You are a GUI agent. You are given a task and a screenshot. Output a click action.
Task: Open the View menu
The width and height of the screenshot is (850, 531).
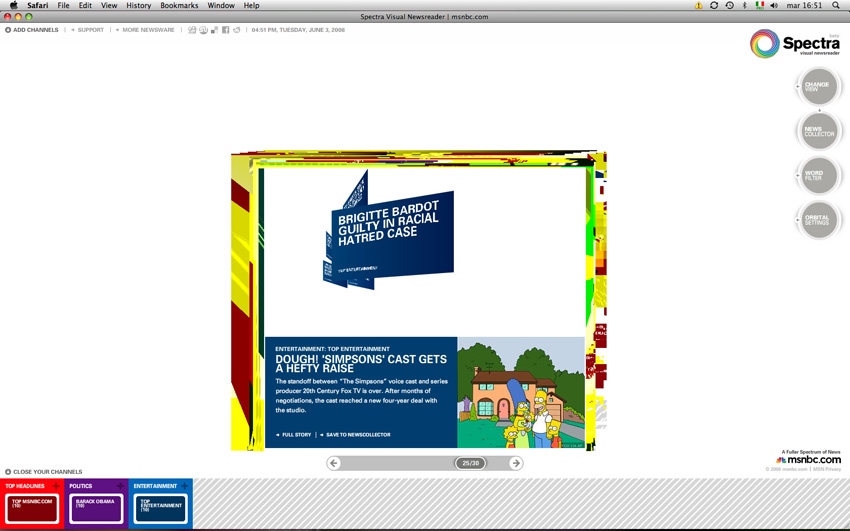(x=109, y=5)
